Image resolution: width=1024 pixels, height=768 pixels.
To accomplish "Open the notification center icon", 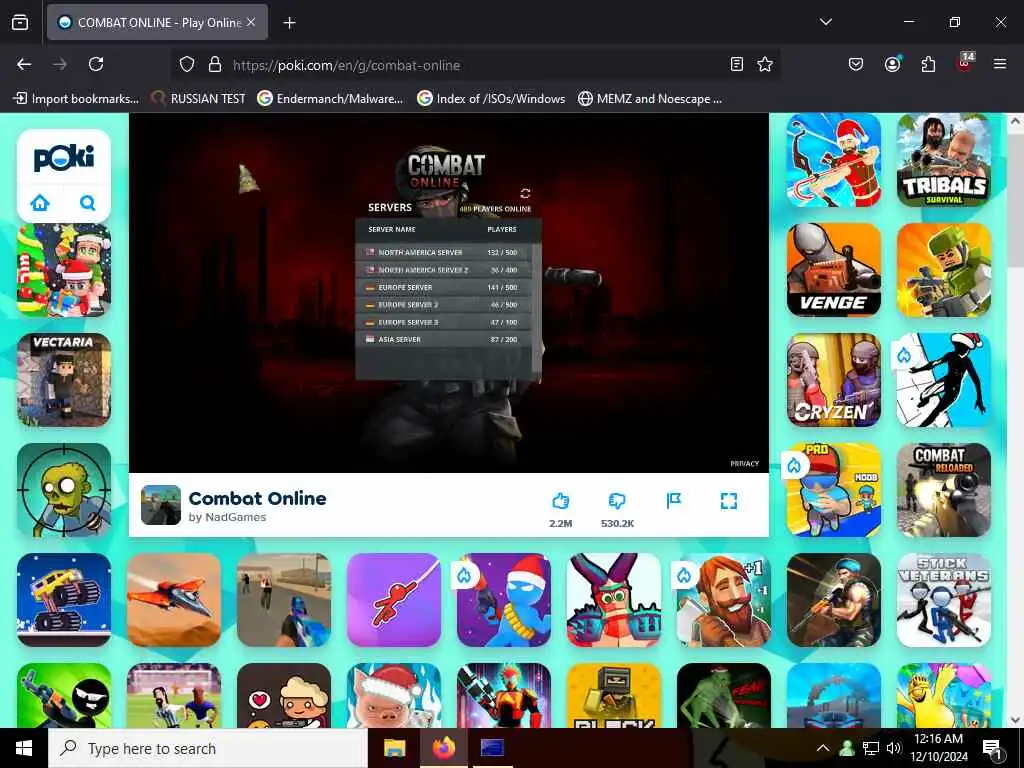I will click(x=992, y=749).
